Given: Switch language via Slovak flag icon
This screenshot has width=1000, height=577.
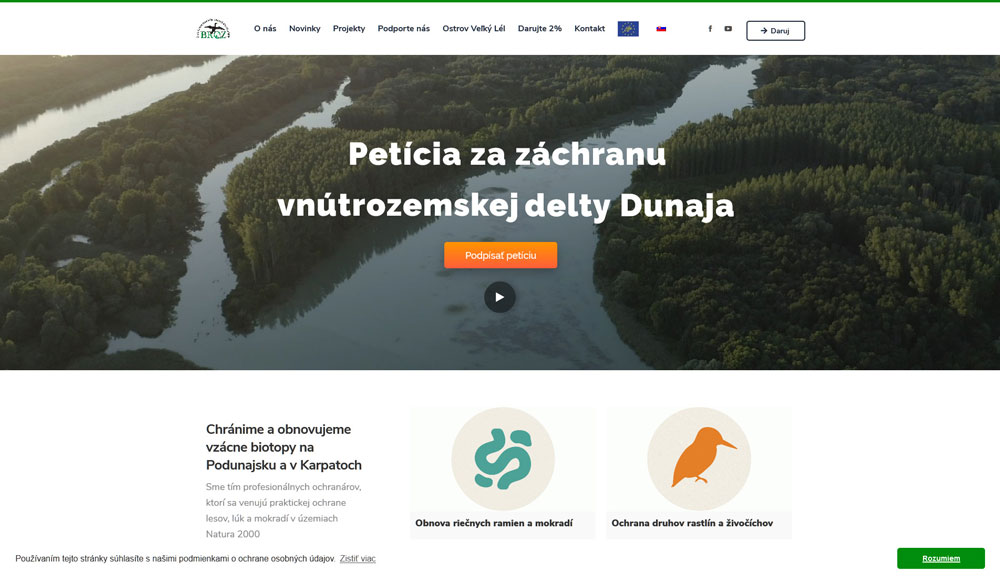Looking at the screenshot, I should click(x=661, y=29).
